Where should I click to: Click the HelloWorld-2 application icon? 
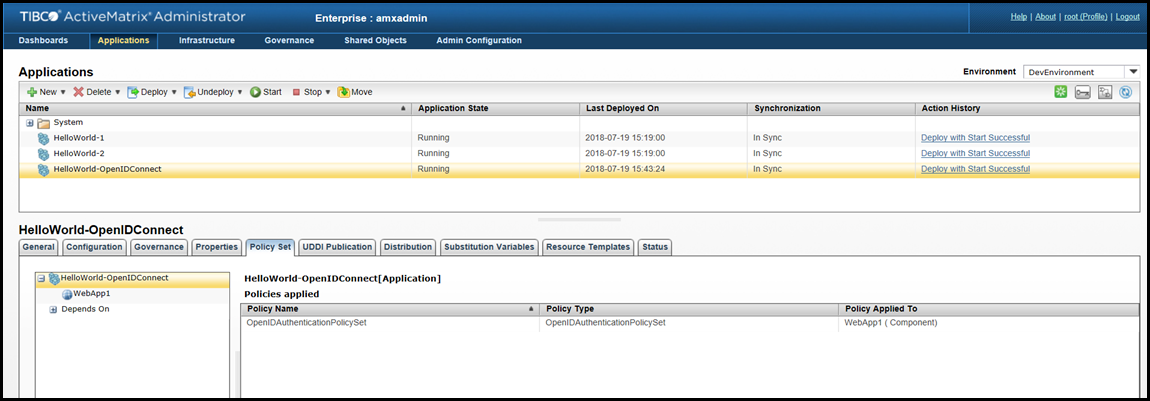(43, 153)
